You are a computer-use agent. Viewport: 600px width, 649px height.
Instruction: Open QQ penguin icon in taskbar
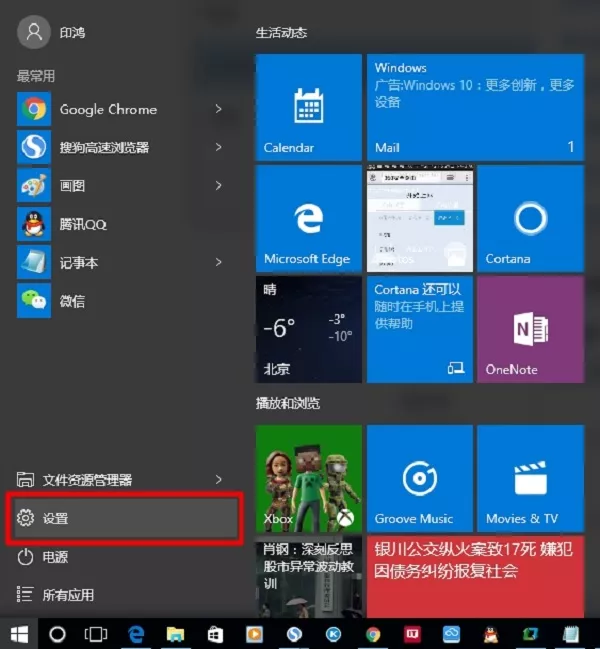(491, 634)
